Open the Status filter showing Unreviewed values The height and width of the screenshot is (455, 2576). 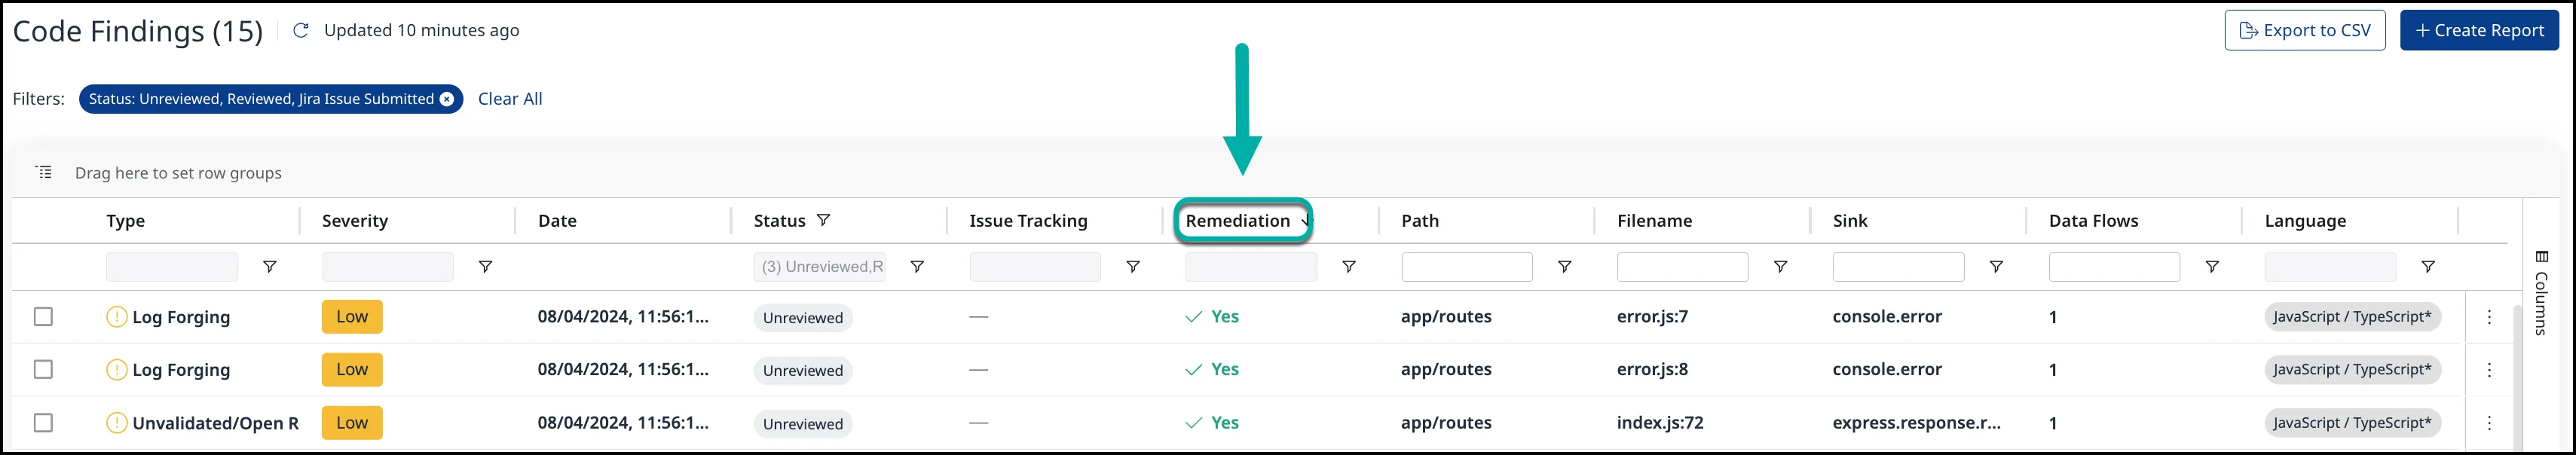820,266
